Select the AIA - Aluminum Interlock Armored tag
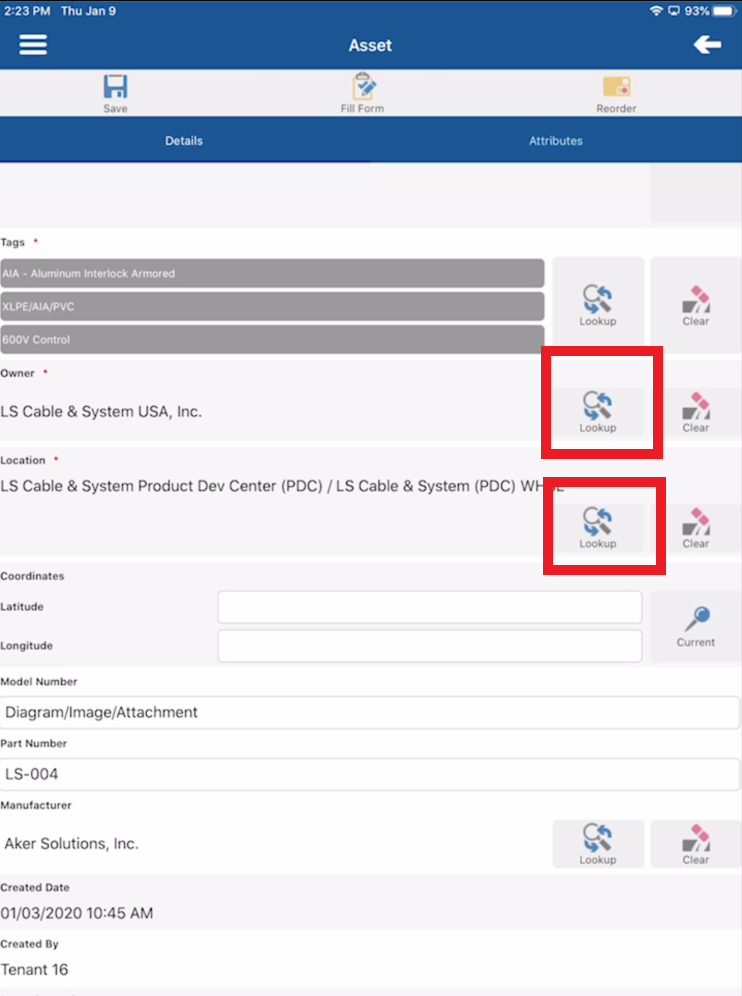Viewport: 742px width, 996px height. 272,273
